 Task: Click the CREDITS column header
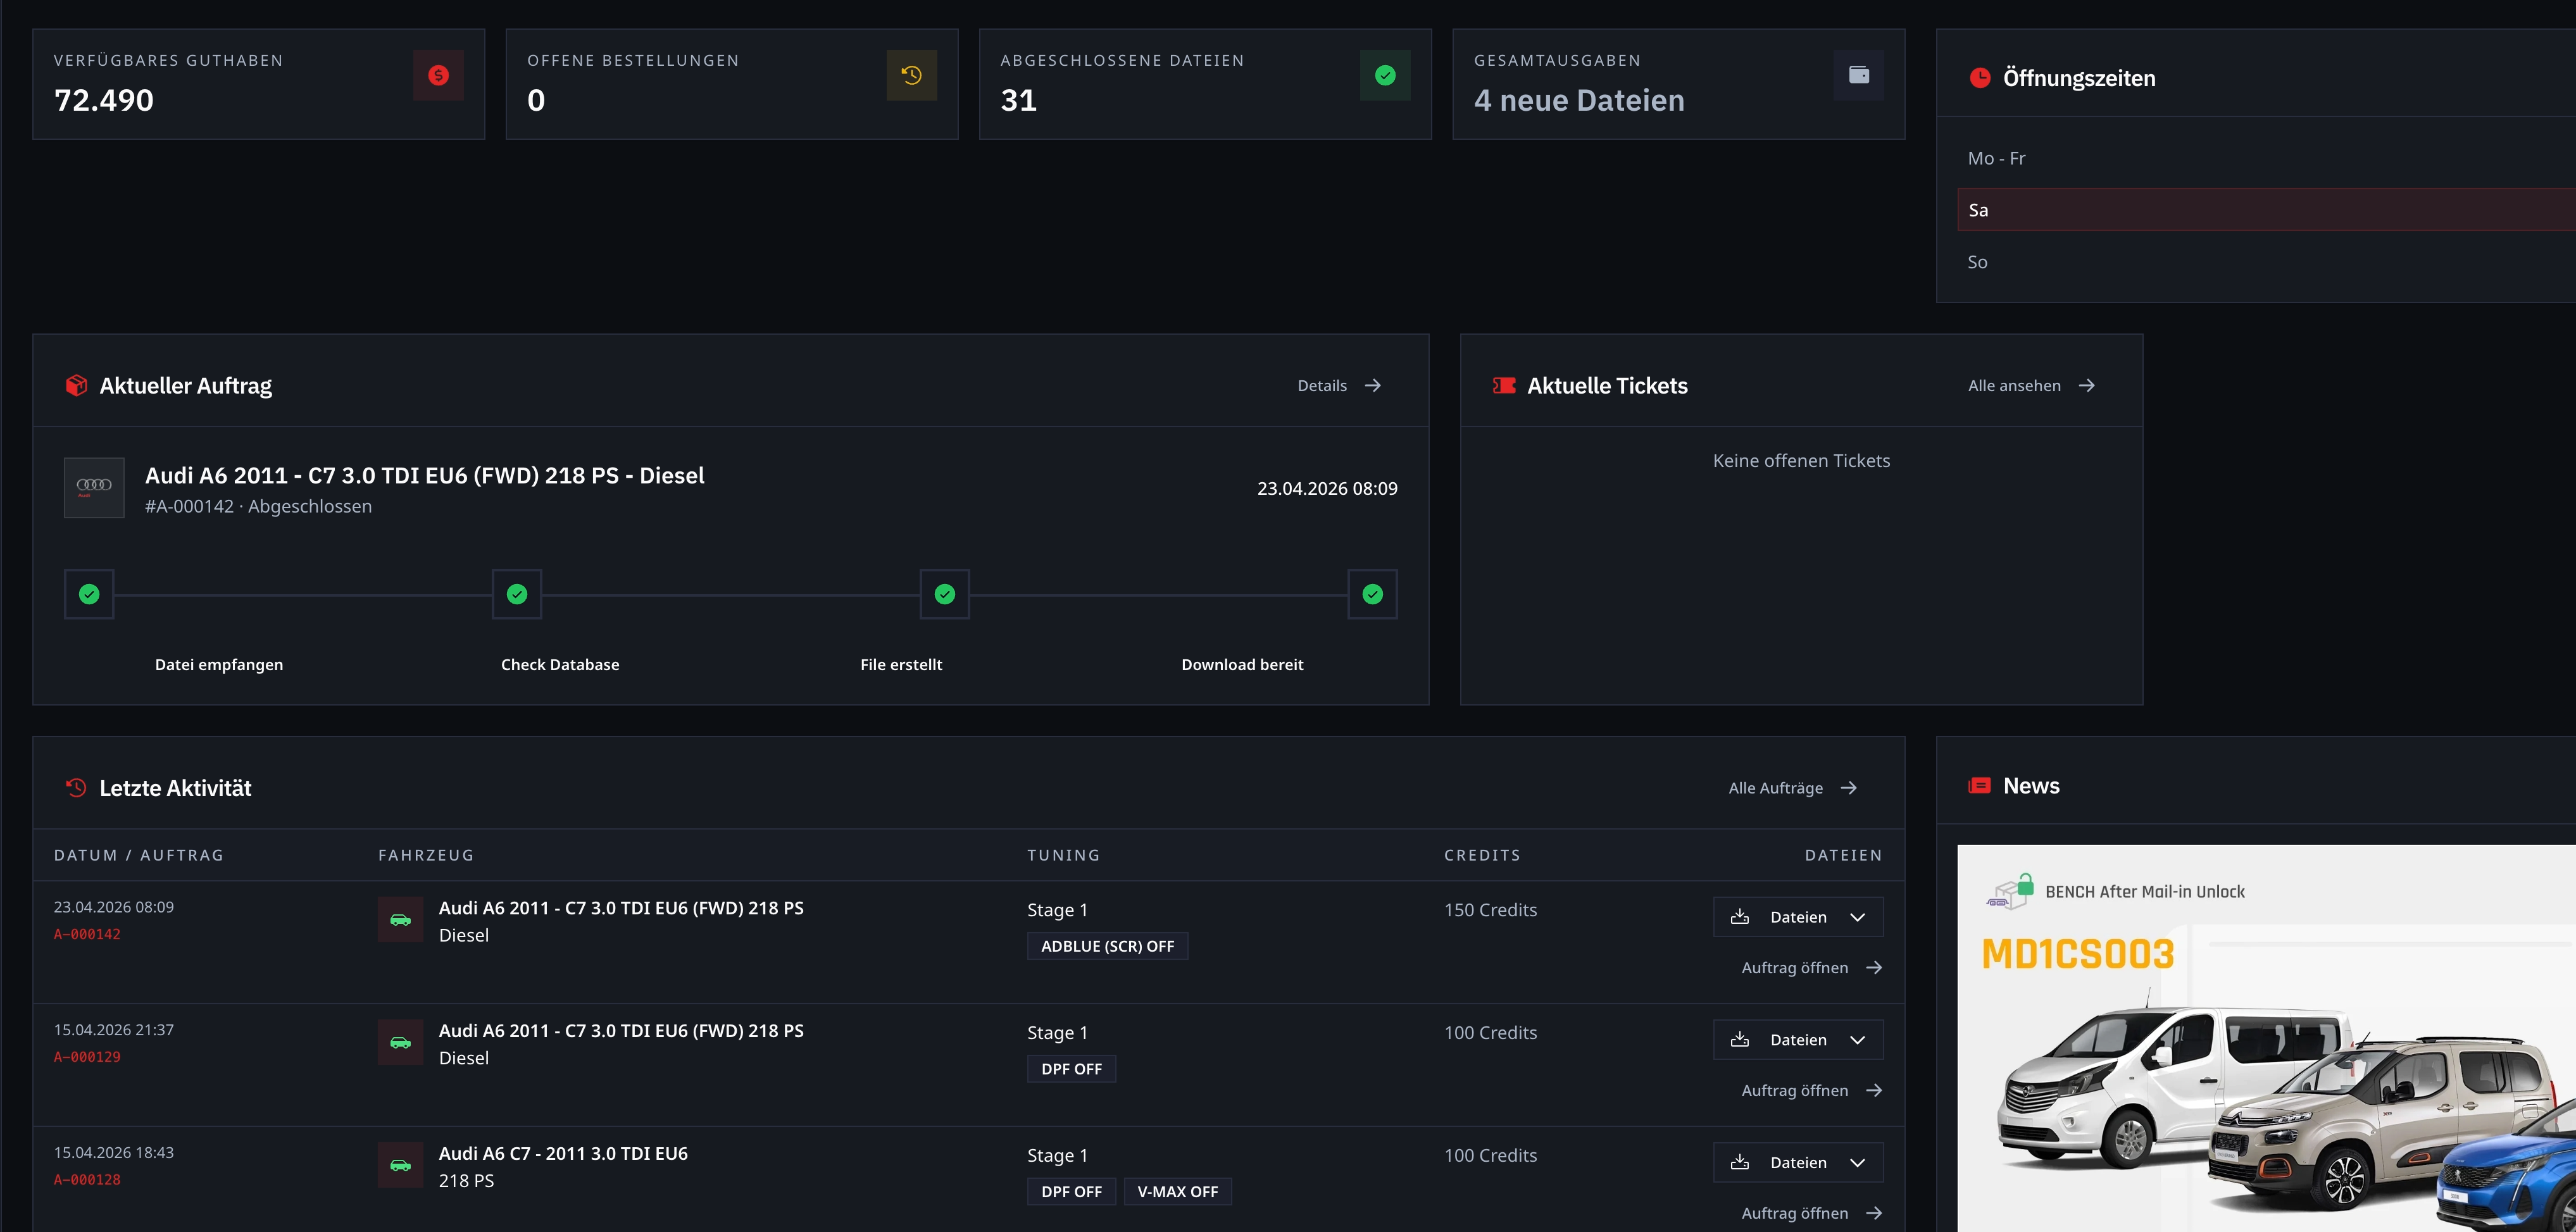pyautogui.click(x=1482, y=855)
